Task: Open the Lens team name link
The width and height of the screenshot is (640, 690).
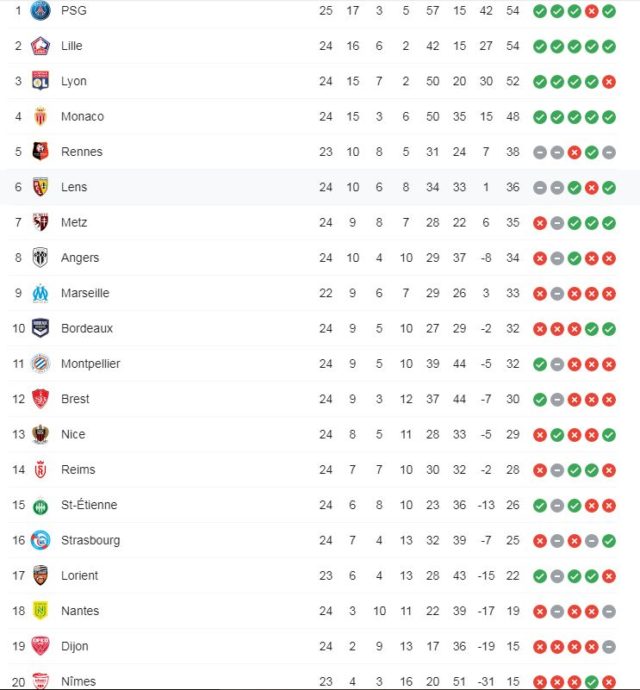Action: pyautogui.click(x=74, y=187)
